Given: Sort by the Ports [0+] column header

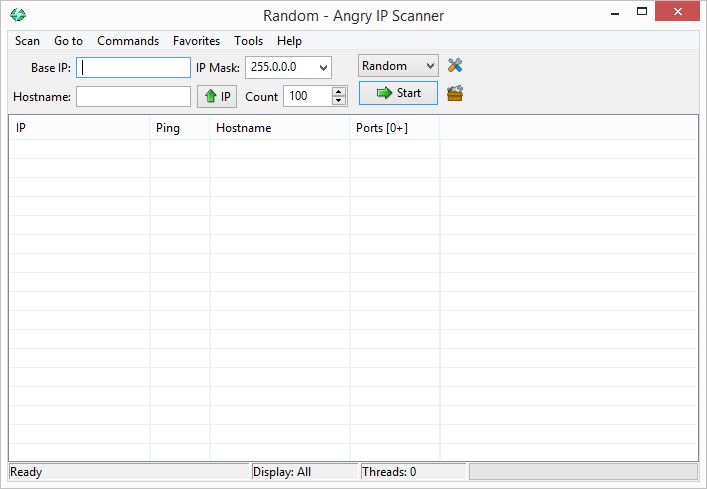Looking at the screenshot, I should click(395, 128).
